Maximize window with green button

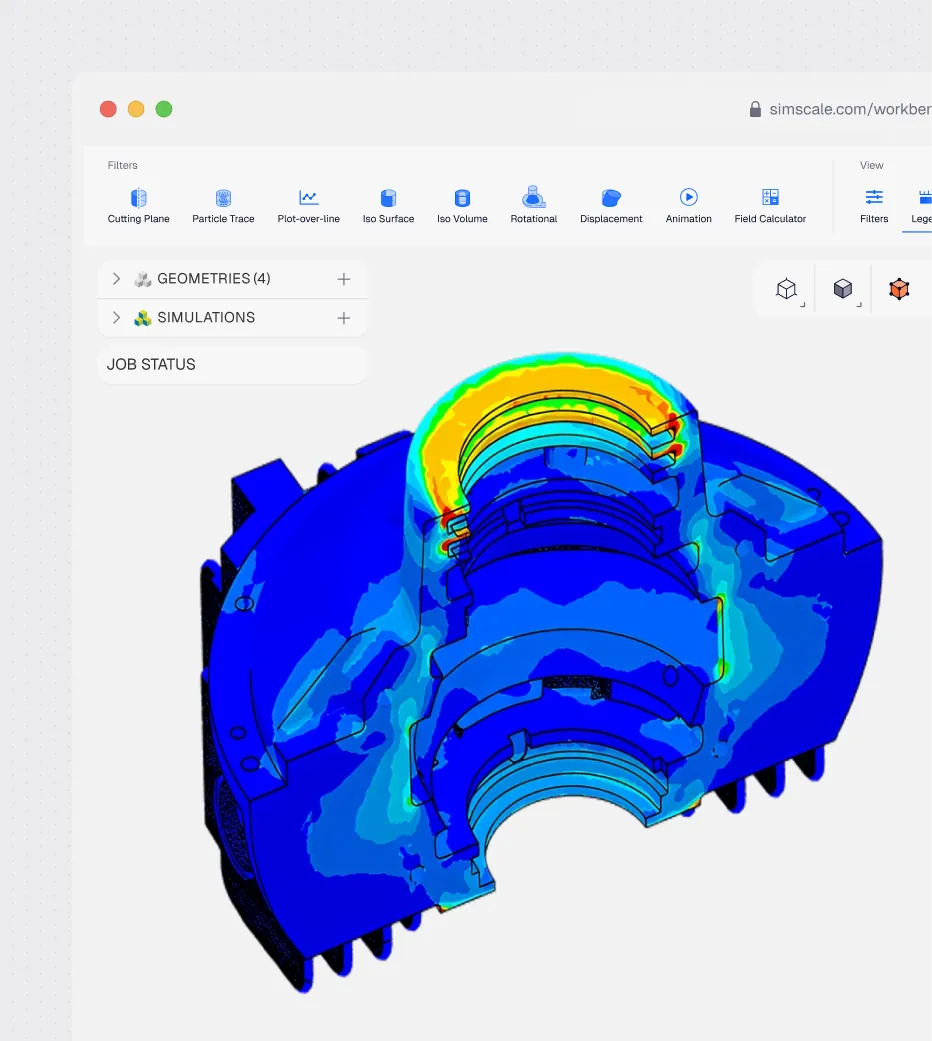pos(164,109)
